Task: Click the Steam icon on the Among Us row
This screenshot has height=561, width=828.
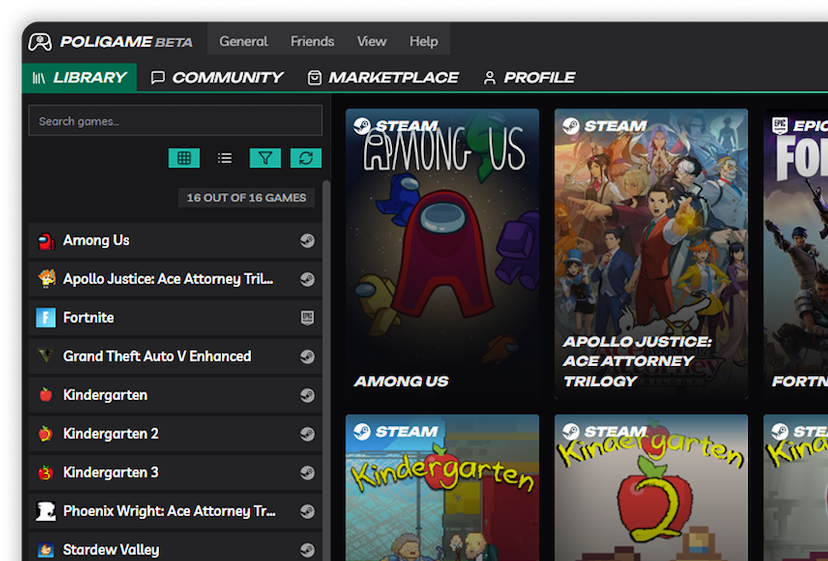Action: pyautogui.click(x=307, y=241)
